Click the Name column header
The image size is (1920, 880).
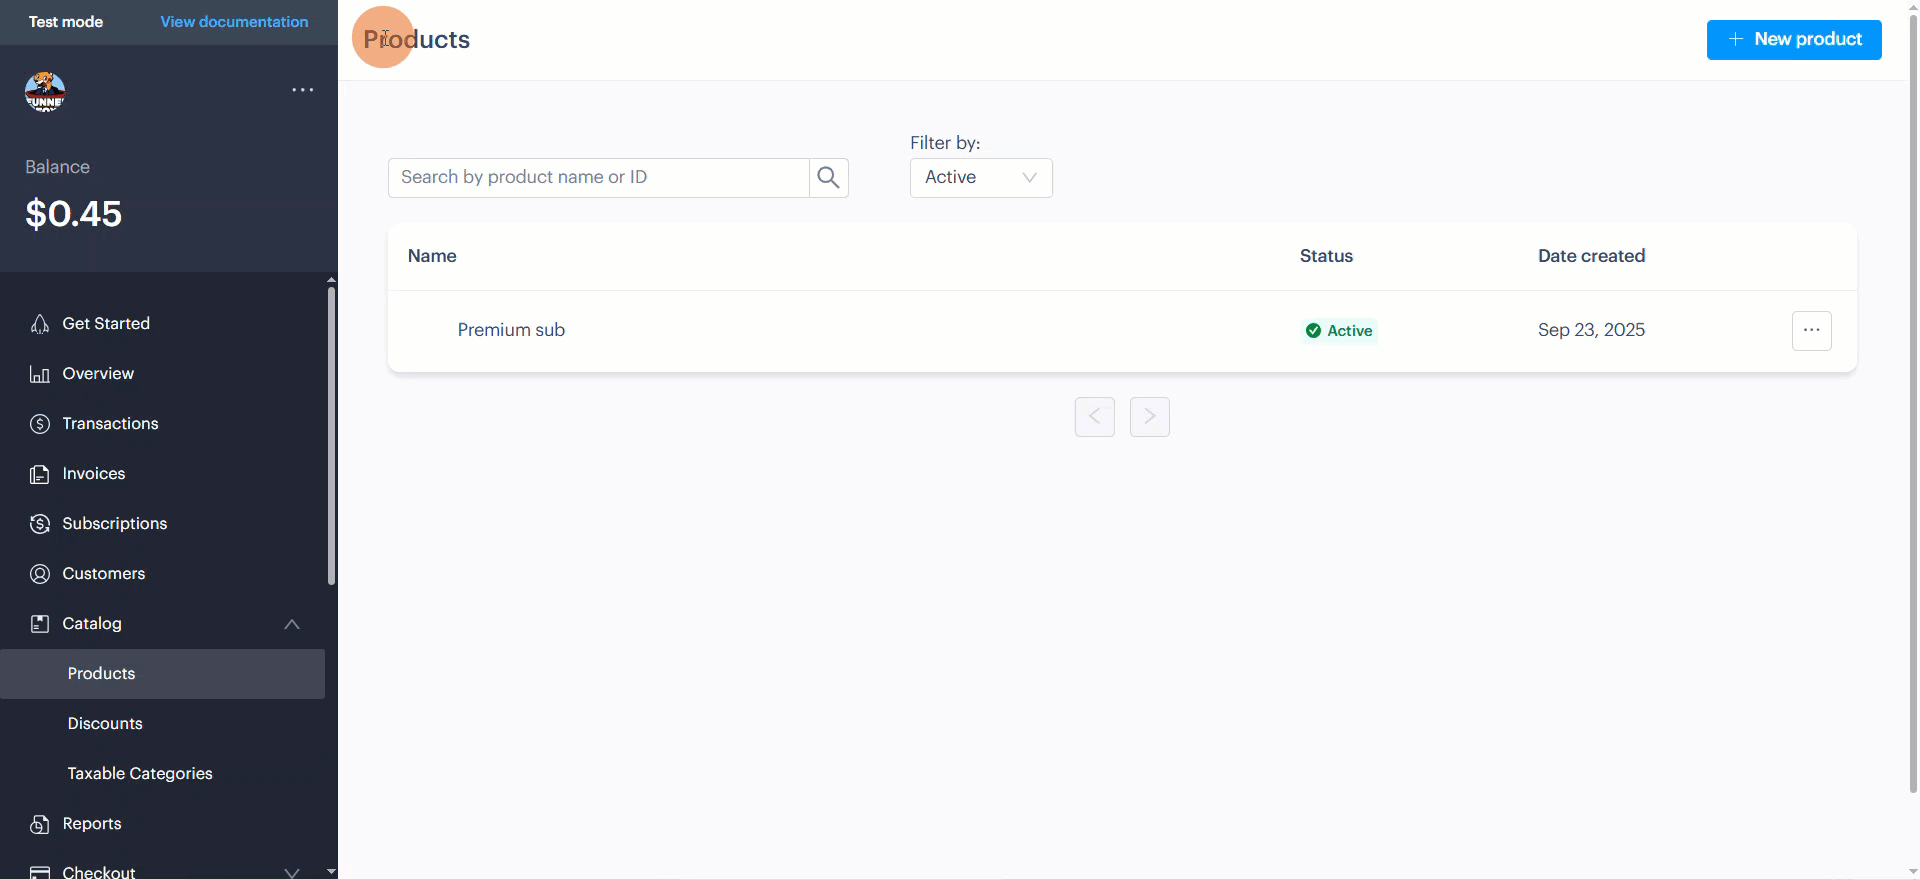[x=432, y=256]
